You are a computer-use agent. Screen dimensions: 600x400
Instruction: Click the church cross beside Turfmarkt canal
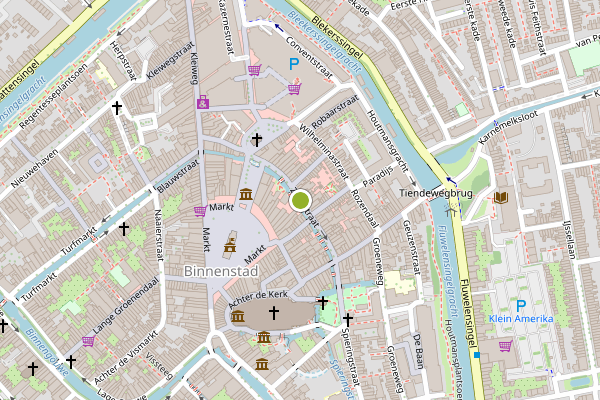(124, 229)
